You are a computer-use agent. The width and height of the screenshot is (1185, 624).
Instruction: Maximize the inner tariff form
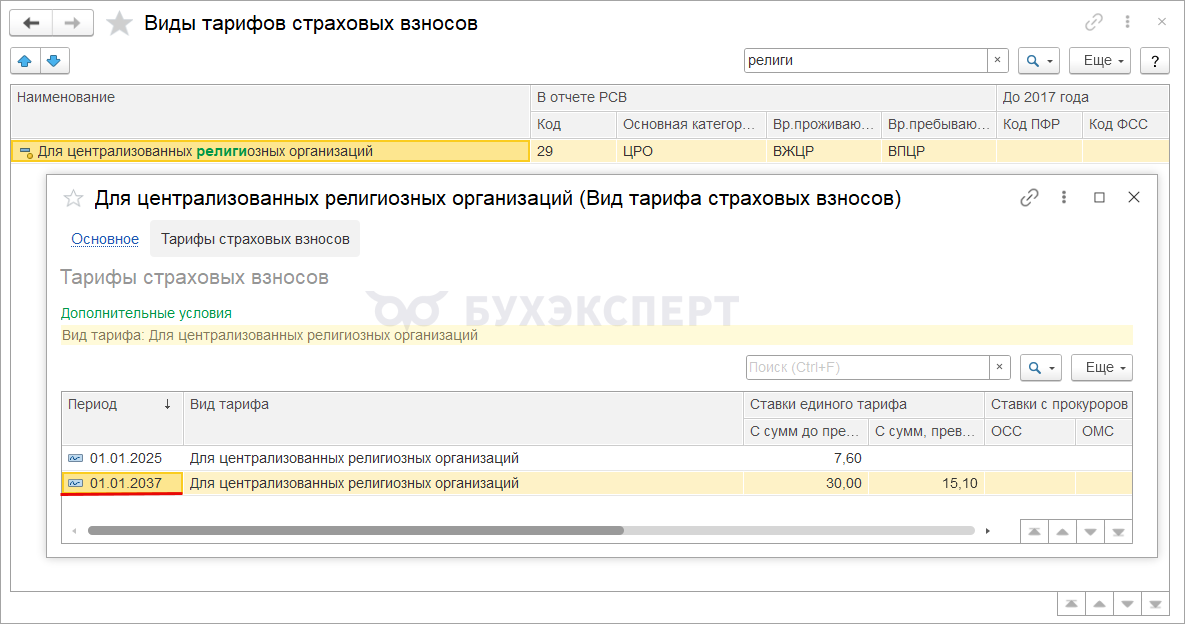1099,198
